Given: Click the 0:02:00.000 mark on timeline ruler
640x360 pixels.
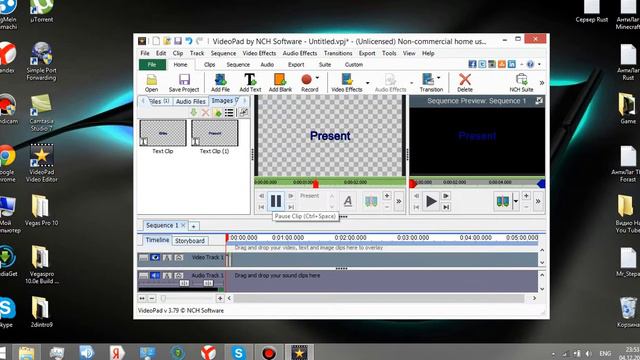Looking at the screenshot, I should pyautogui.click(x=350, y=238).
